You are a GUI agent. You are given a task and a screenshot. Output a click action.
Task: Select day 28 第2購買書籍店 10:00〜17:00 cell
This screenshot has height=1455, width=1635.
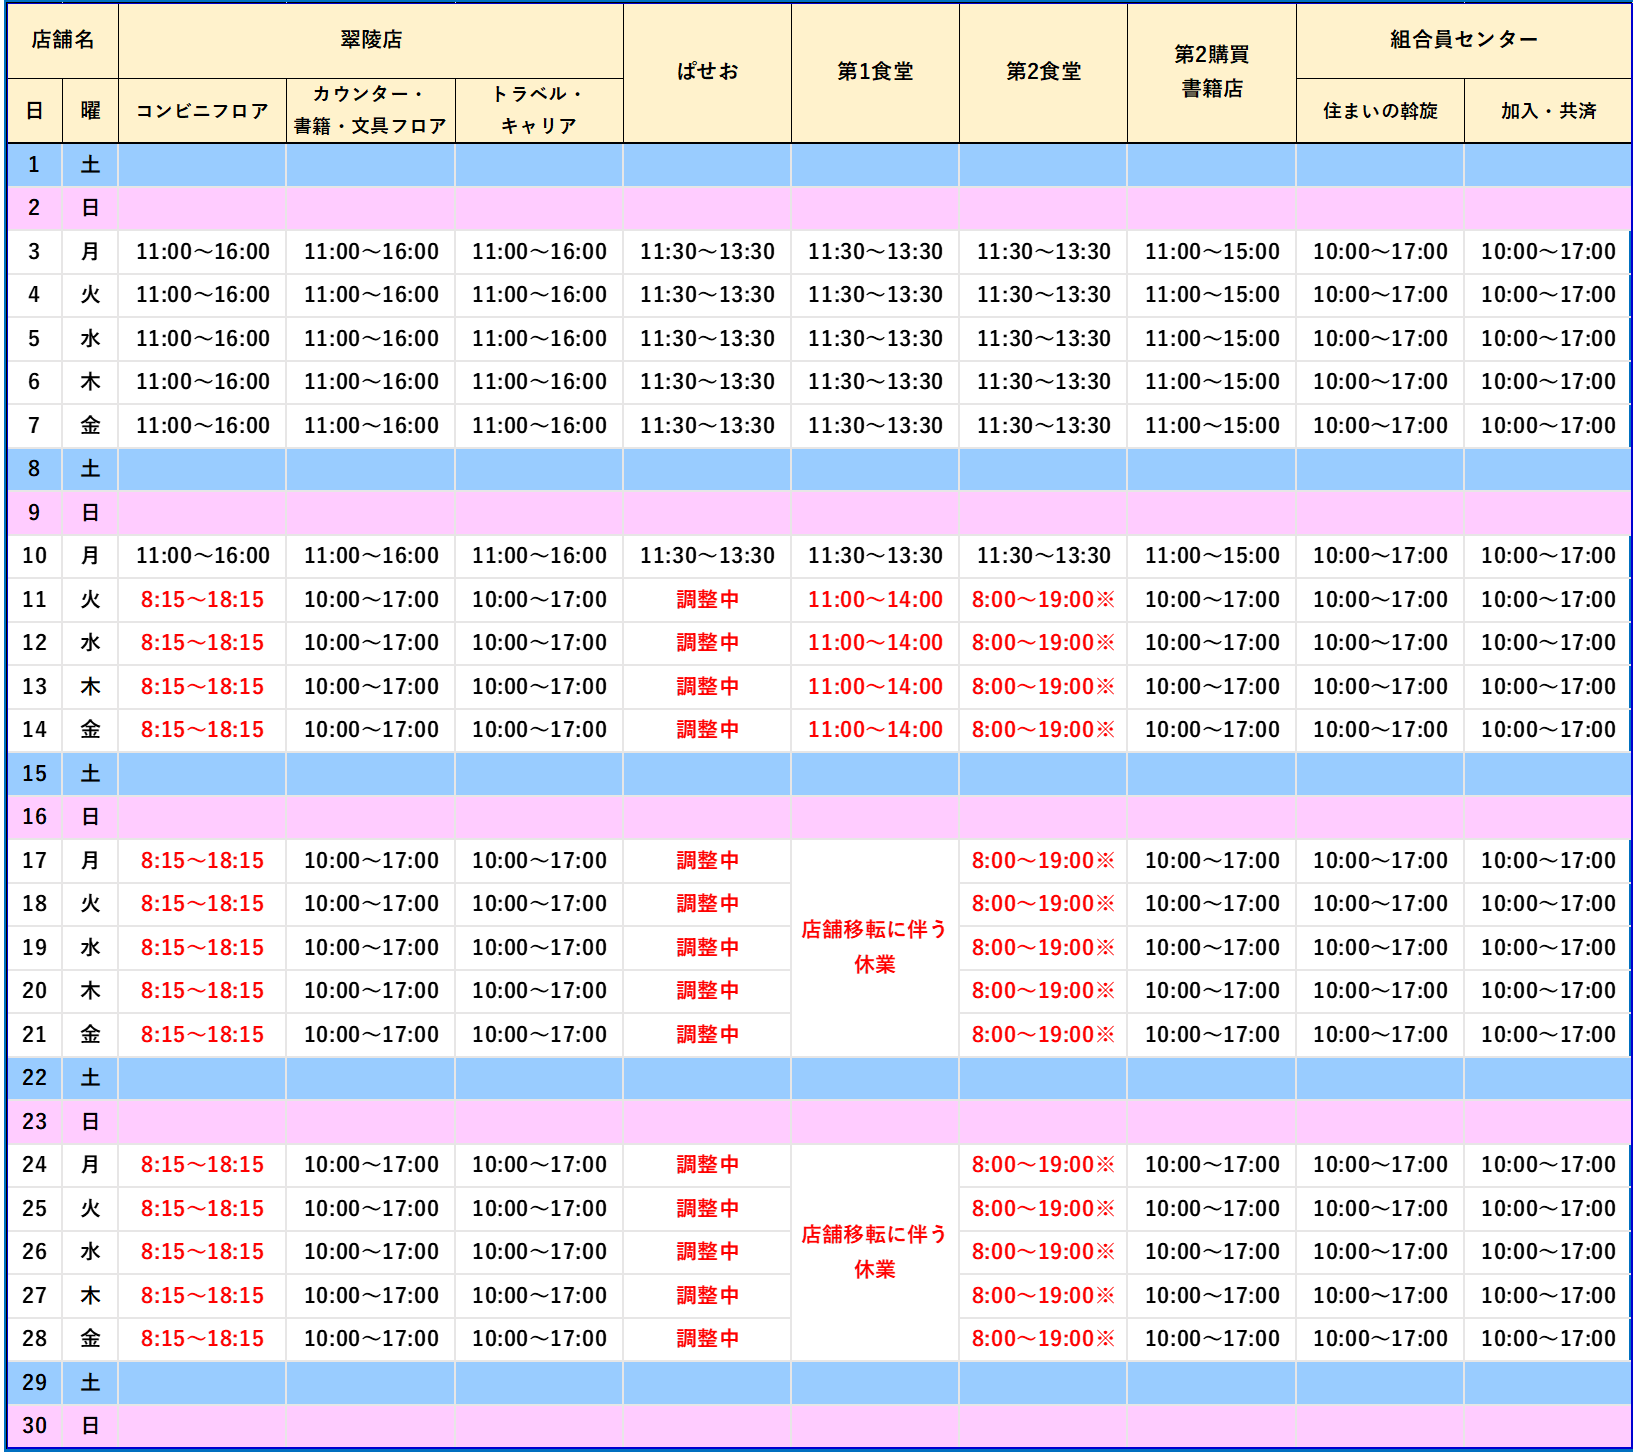[x=1212, y=1339]
